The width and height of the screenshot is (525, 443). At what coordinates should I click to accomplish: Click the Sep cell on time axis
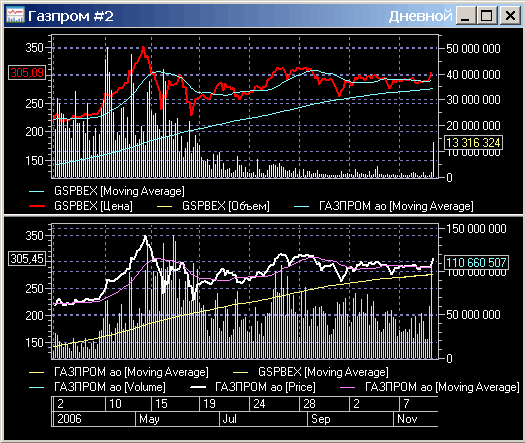tap(351, 419)
